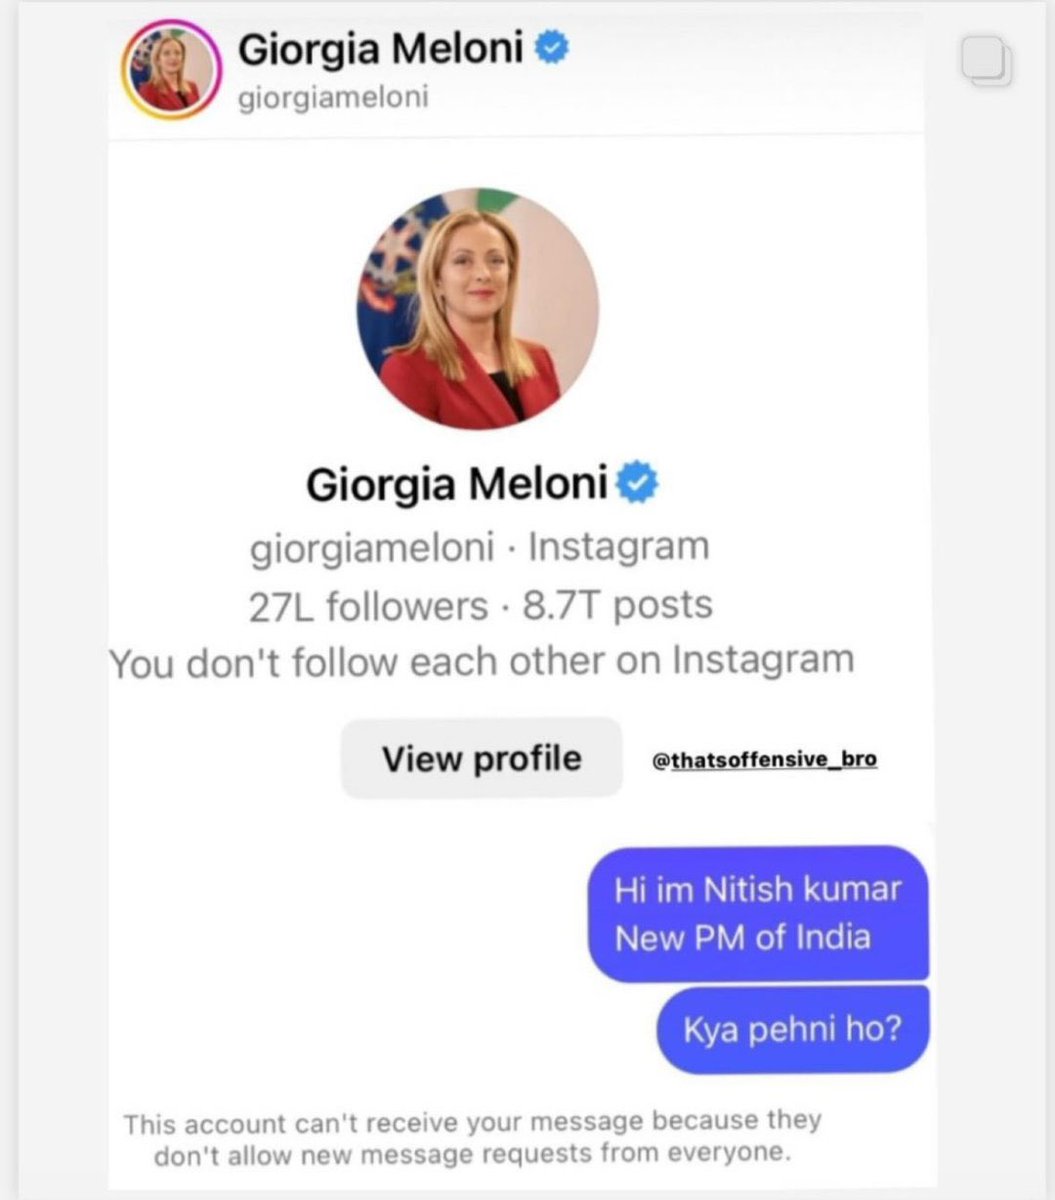This screenshot has height=1200, width=1055.
Task: Select header title Giorgia Meloni
Action: coord(380,47)
